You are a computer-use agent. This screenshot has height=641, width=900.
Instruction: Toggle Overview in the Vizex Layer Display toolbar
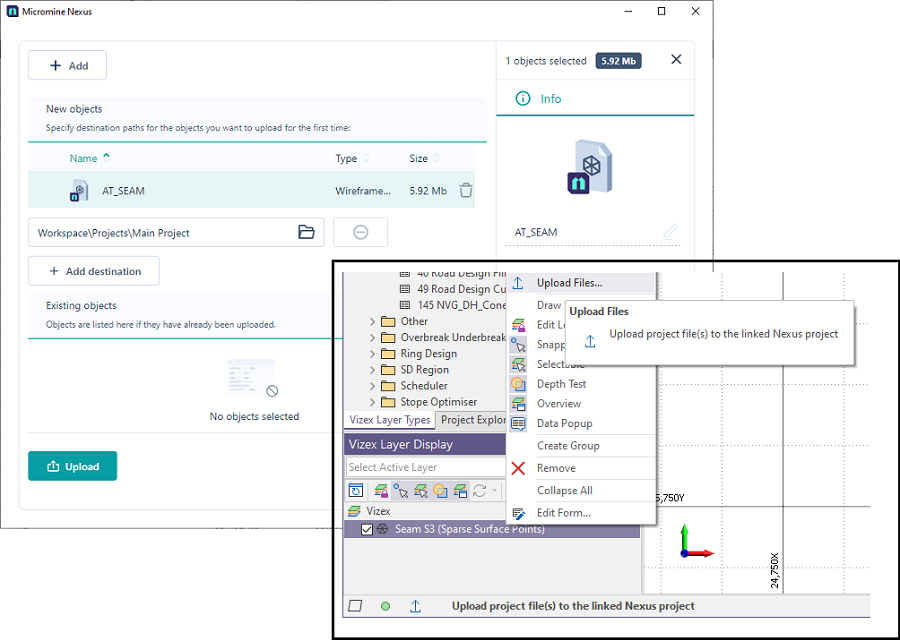460,491
